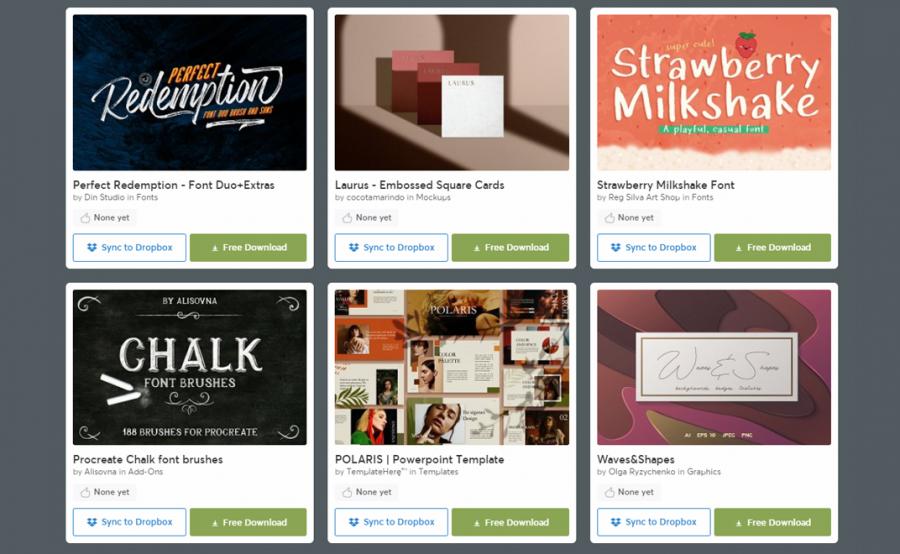Like the Strawberry Milkshake Font
This screenshot has width=900, height=554.
coord(610,218)
